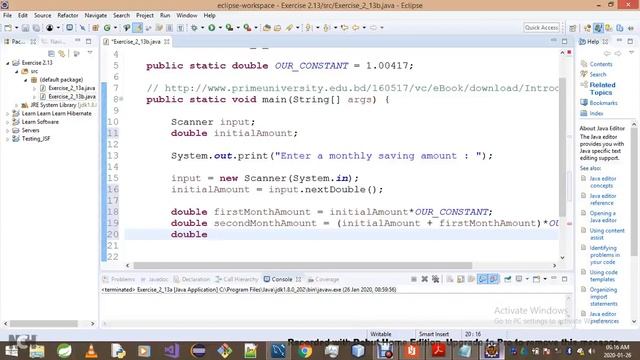Click Remove All Terminated Launches icon

point(436,279)
